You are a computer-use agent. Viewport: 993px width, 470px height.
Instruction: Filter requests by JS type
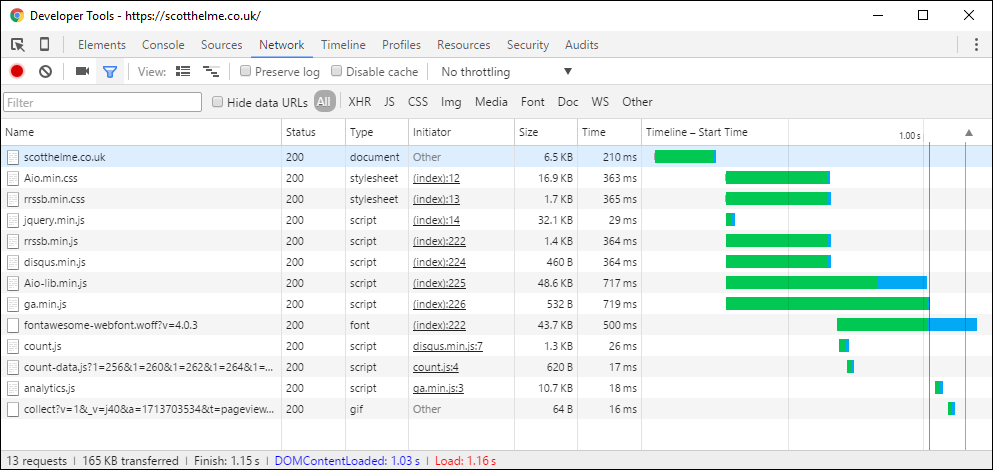(389, 102)
